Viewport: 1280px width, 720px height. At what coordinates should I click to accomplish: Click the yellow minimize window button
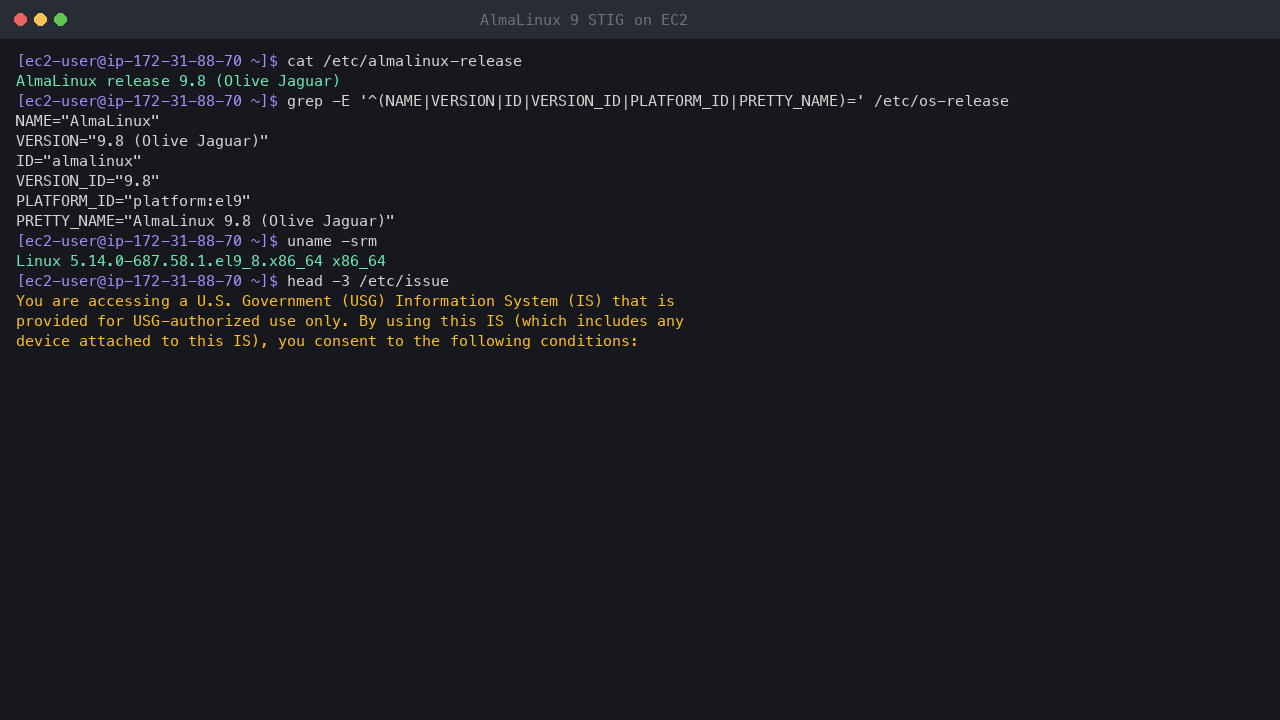coord(40,20)
